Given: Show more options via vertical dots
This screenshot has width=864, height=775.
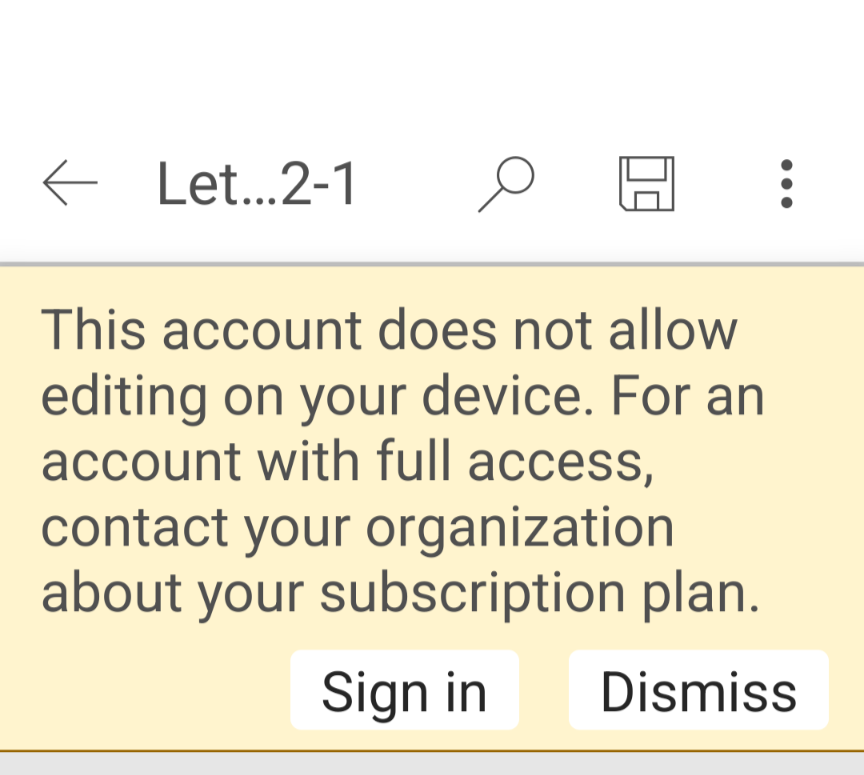Looking at the screenshot, I should (x=786, y=184).
